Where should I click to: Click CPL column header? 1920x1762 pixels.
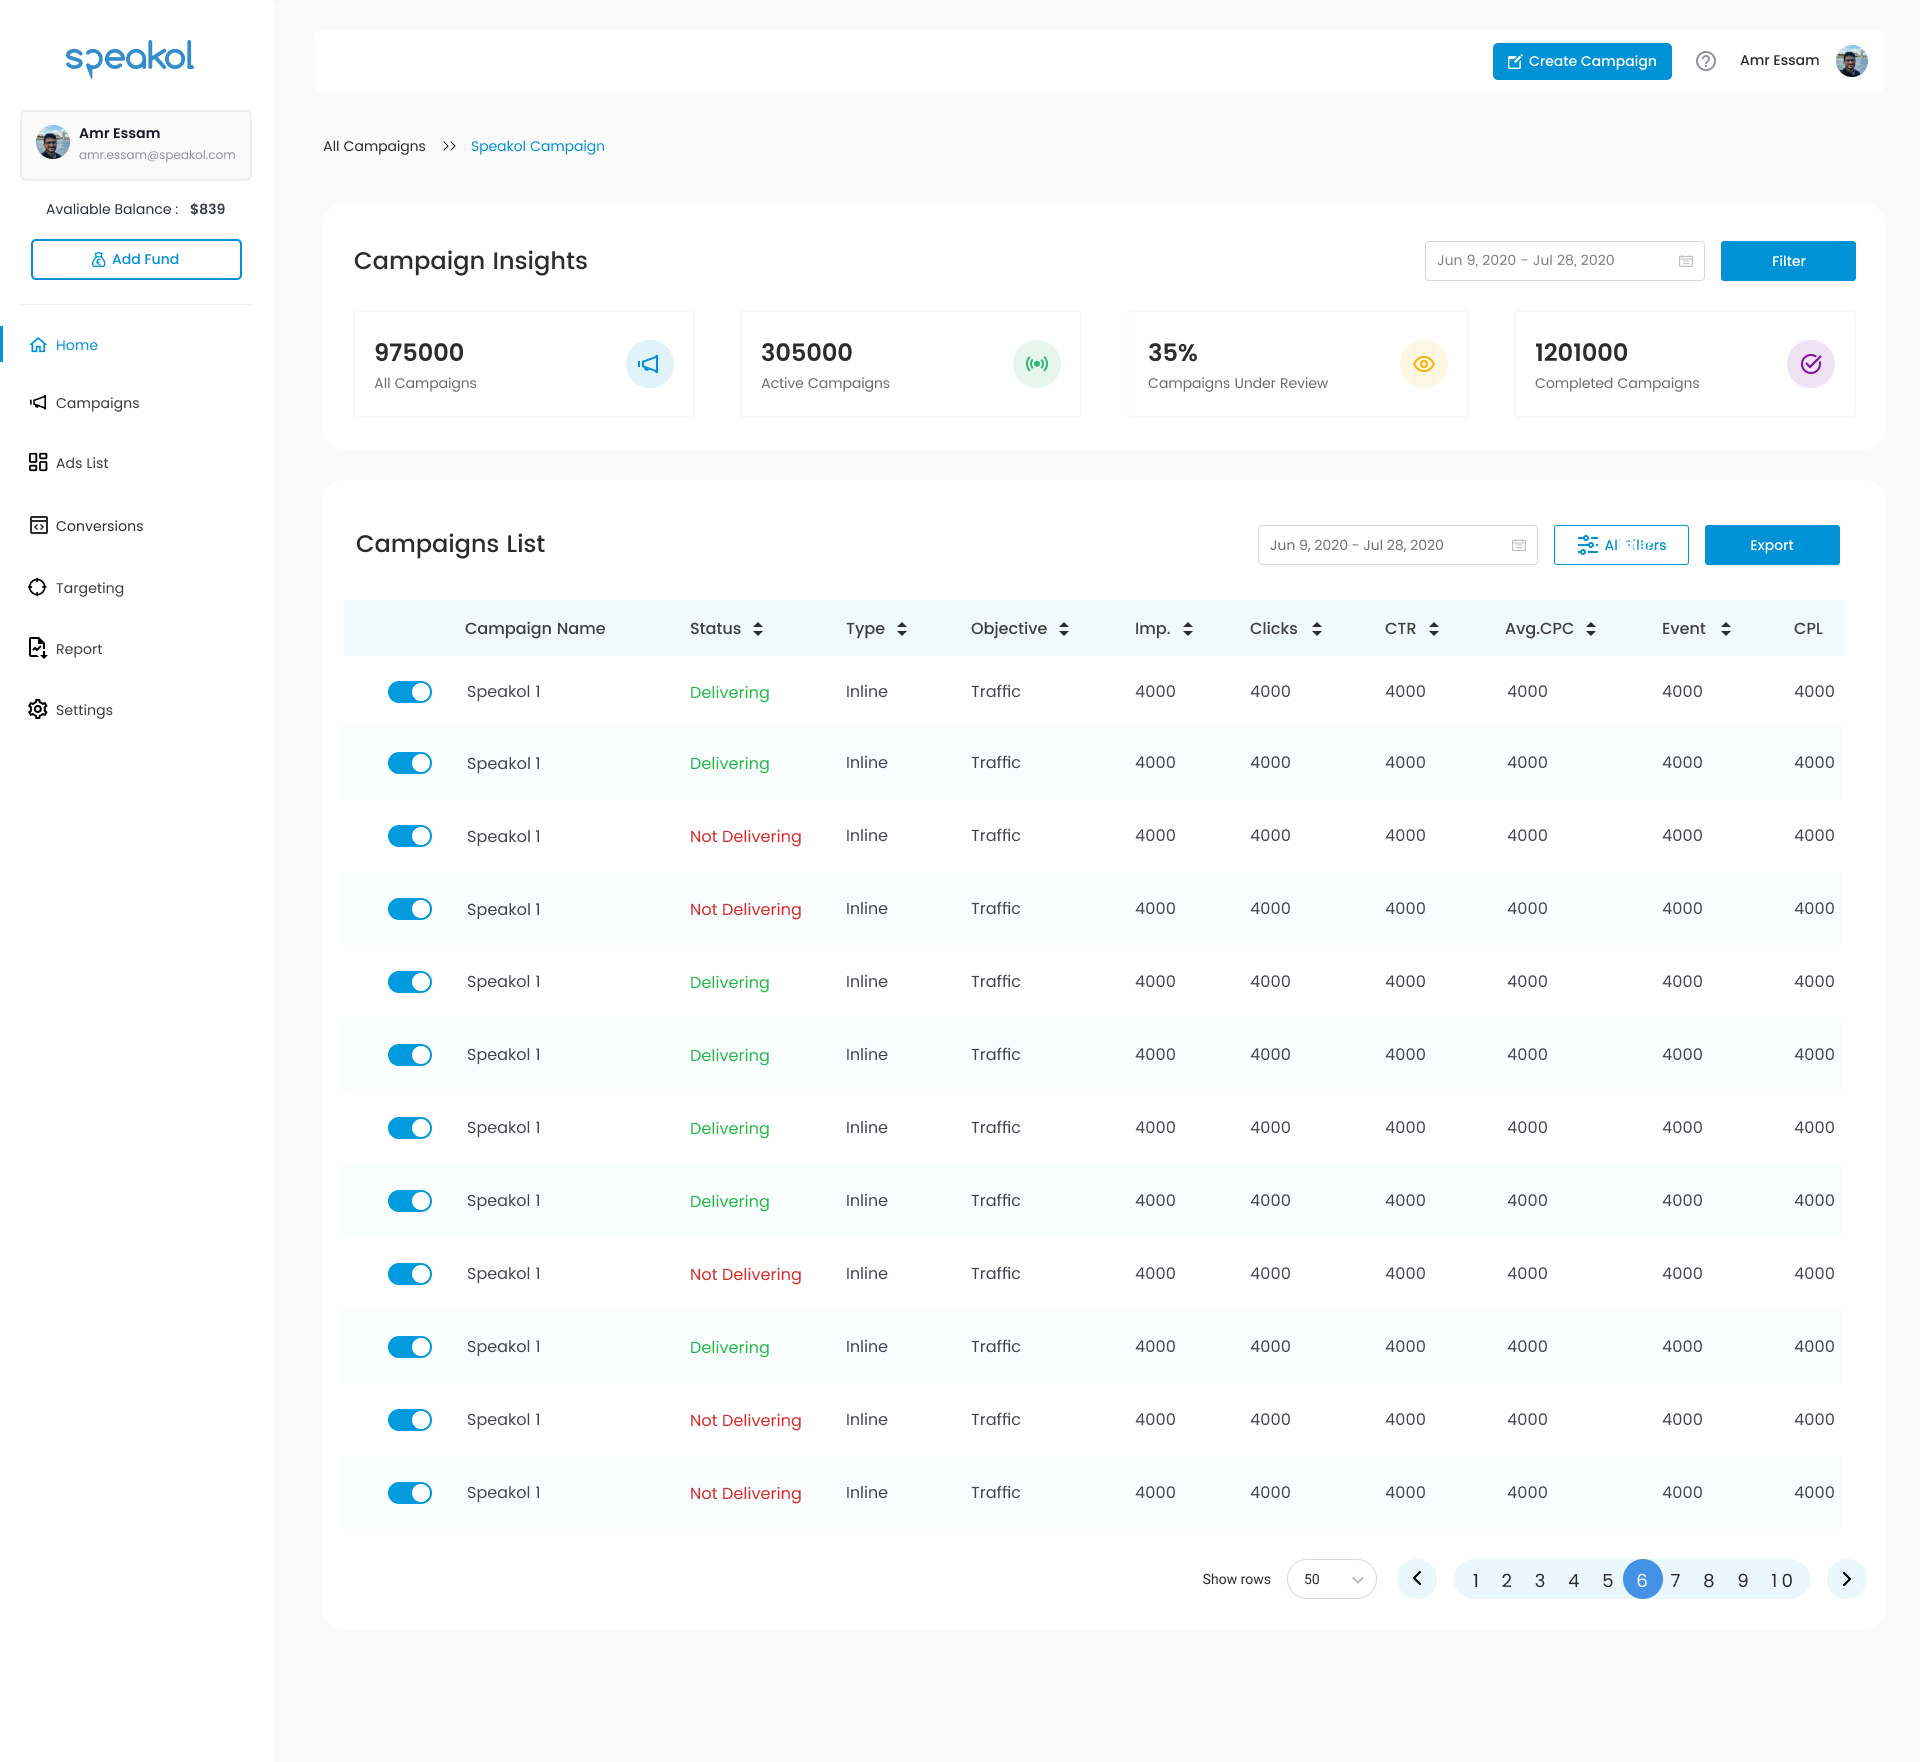coord(1808,629)
